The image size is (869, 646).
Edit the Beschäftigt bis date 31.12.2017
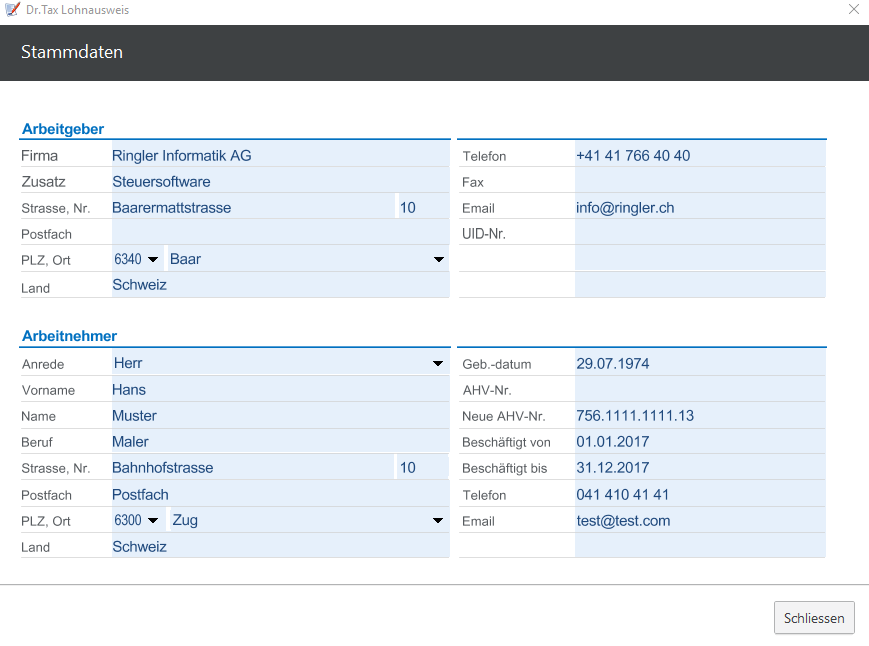tap(700, 468)
